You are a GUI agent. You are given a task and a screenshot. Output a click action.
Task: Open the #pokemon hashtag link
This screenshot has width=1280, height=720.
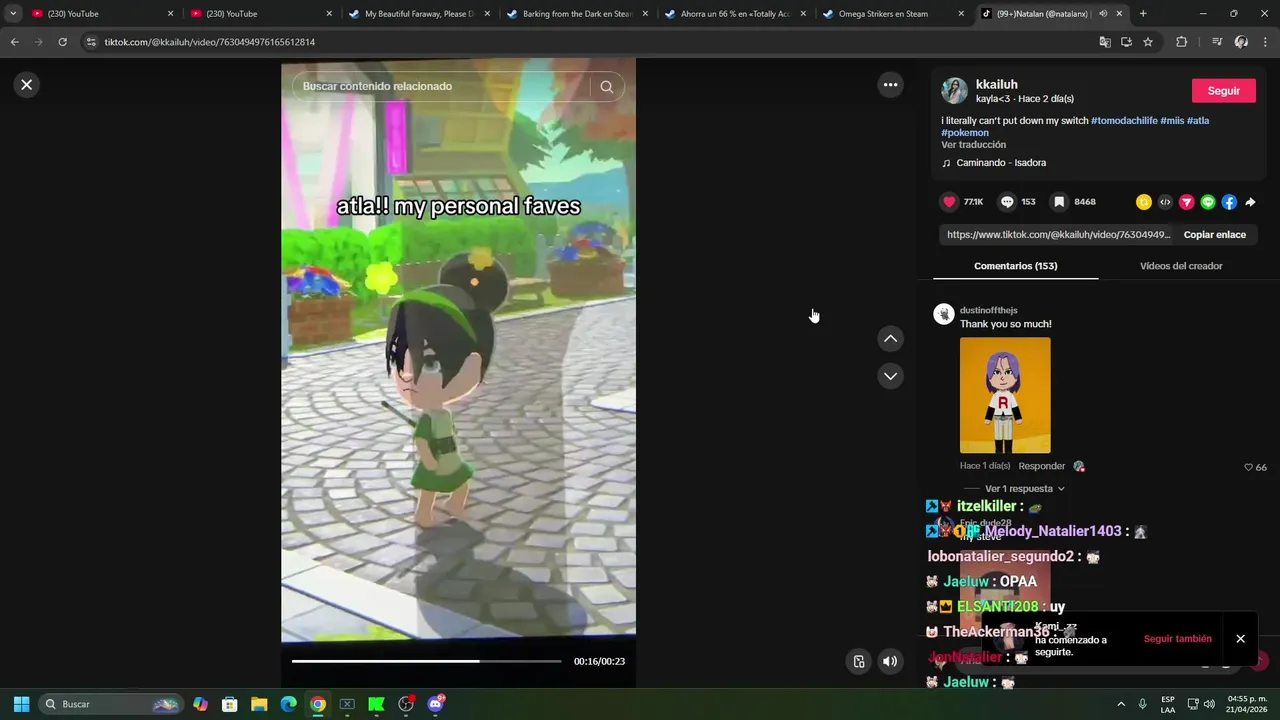965,133
